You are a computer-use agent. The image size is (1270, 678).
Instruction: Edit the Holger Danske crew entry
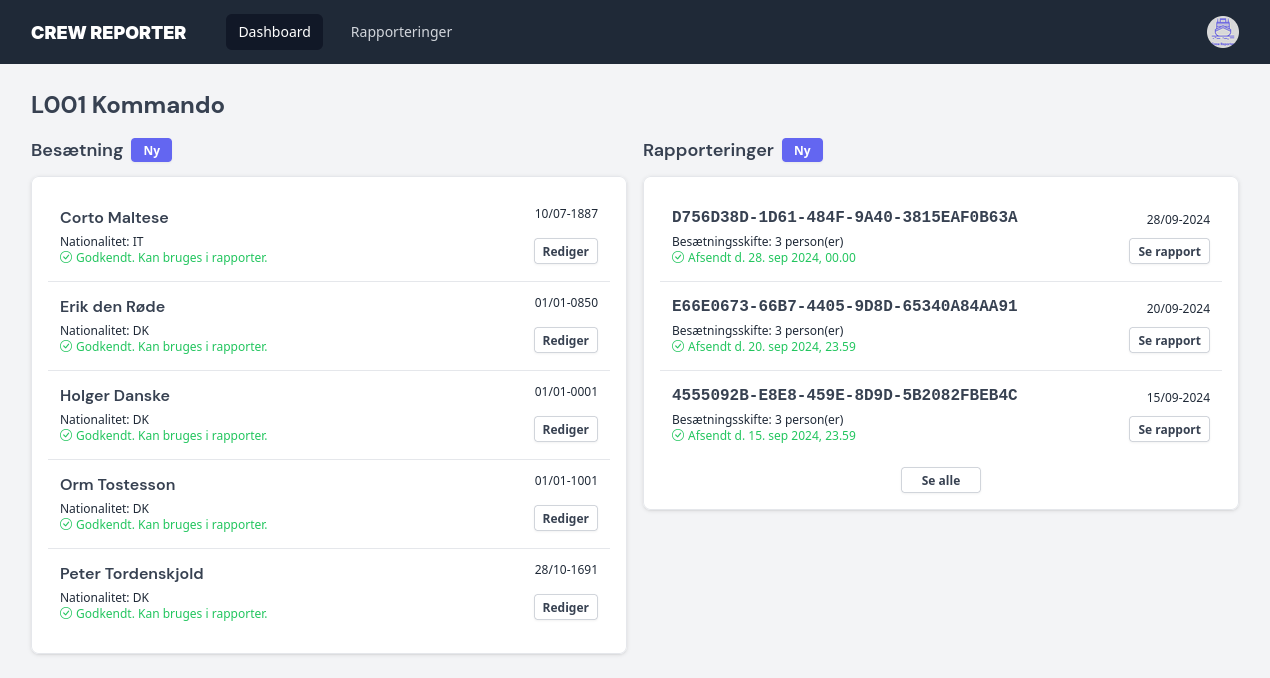pyautogui.click(x=565, y=429)
